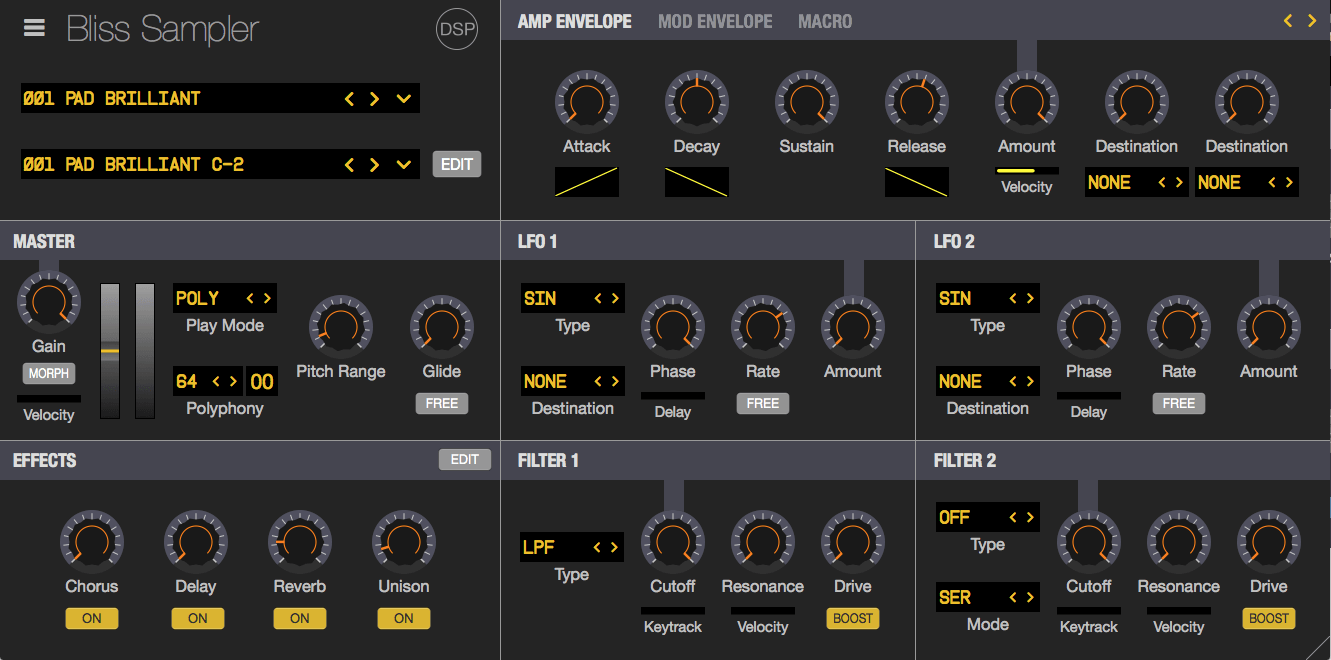This screenshot has height=660, width=1331.
Task: Click the Decay knob
Action: point(697,101)
